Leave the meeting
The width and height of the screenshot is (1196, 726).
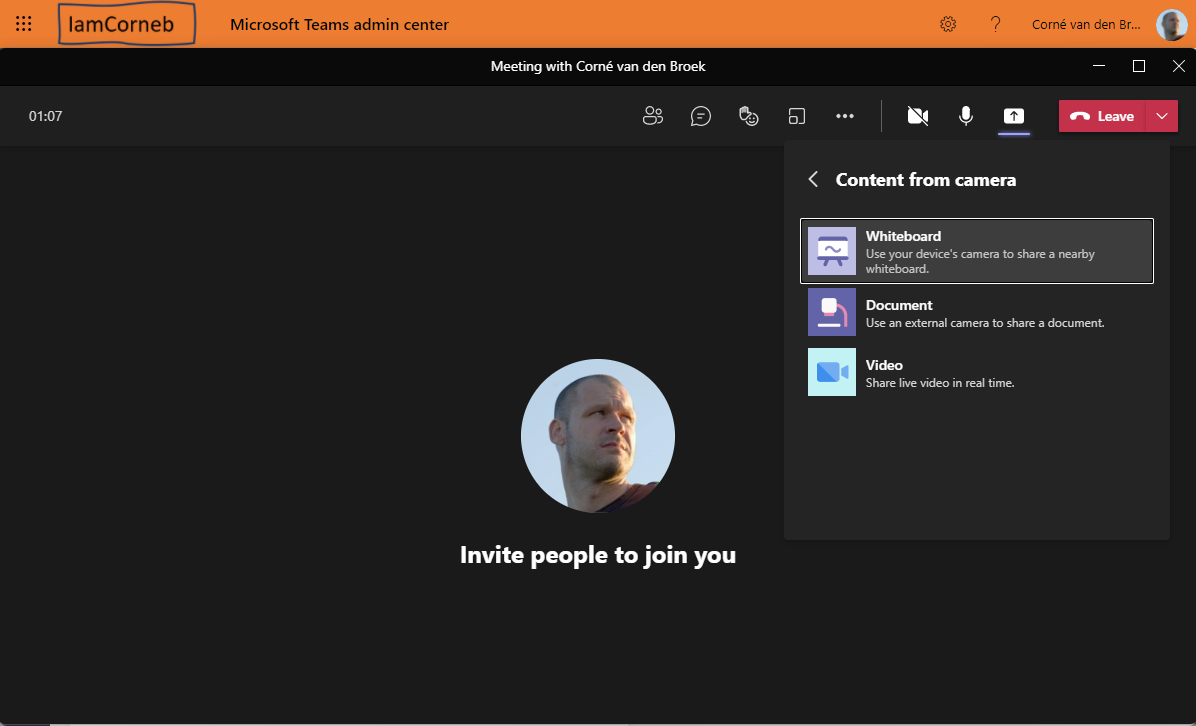tap(1102, 116)
